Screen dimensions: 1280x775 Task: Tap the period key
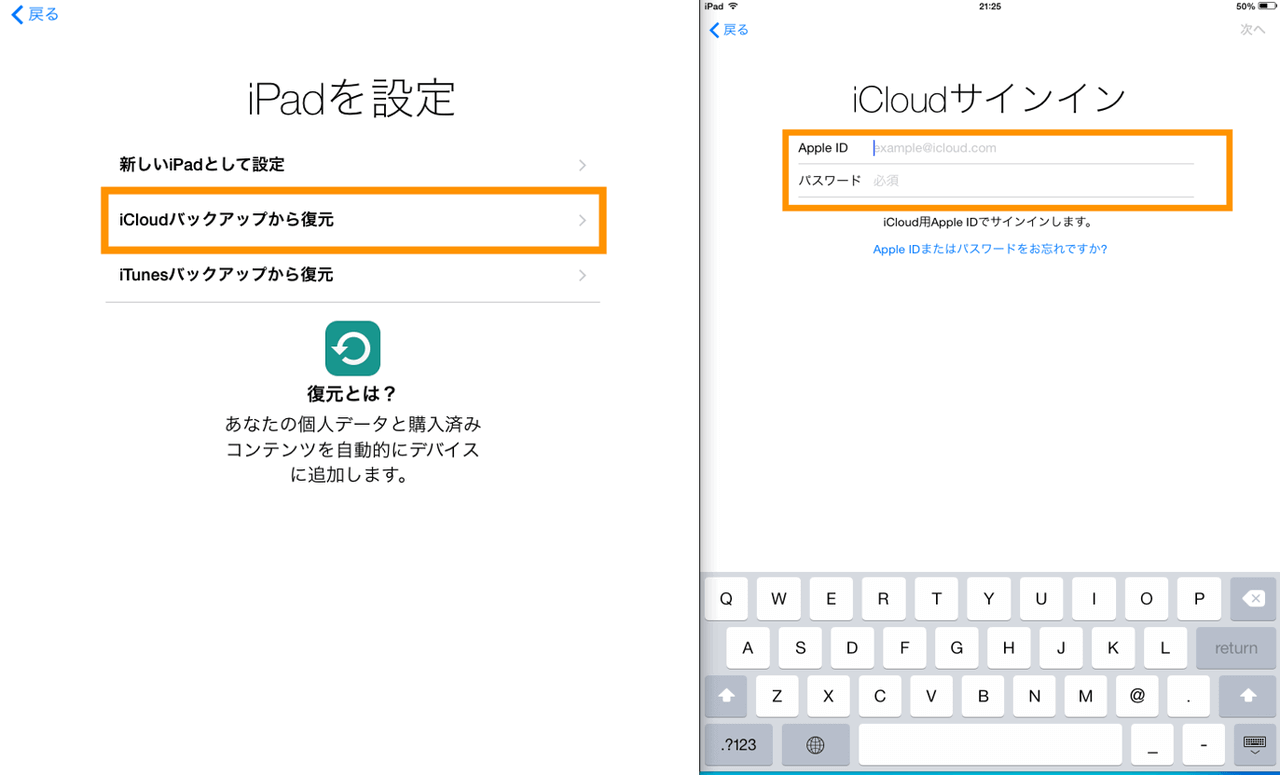click(1189, 696)
